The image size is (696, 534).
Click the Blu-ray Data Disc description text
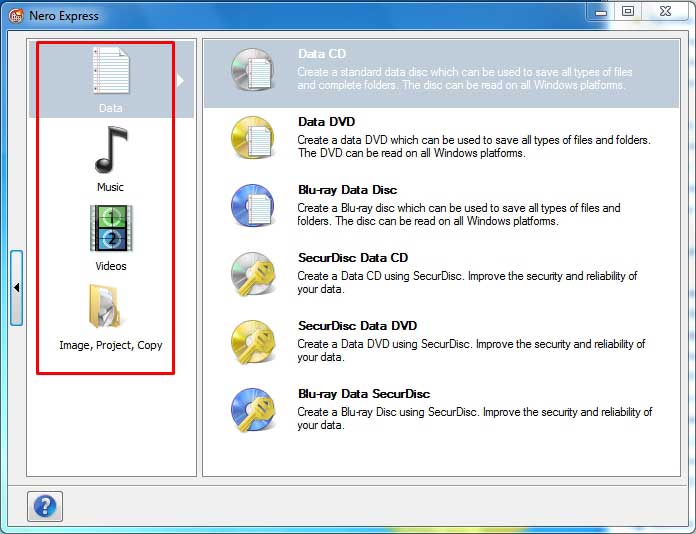pos(459,214)
